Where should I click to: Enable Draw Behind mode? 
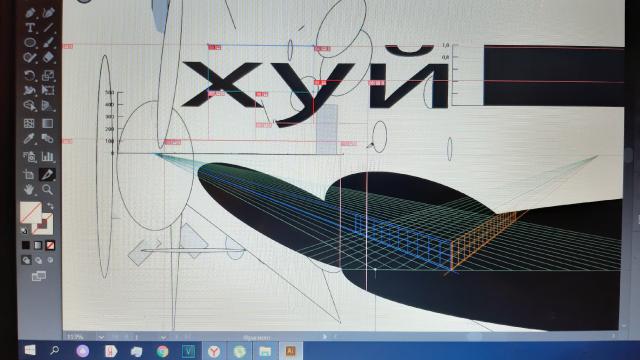38,260
